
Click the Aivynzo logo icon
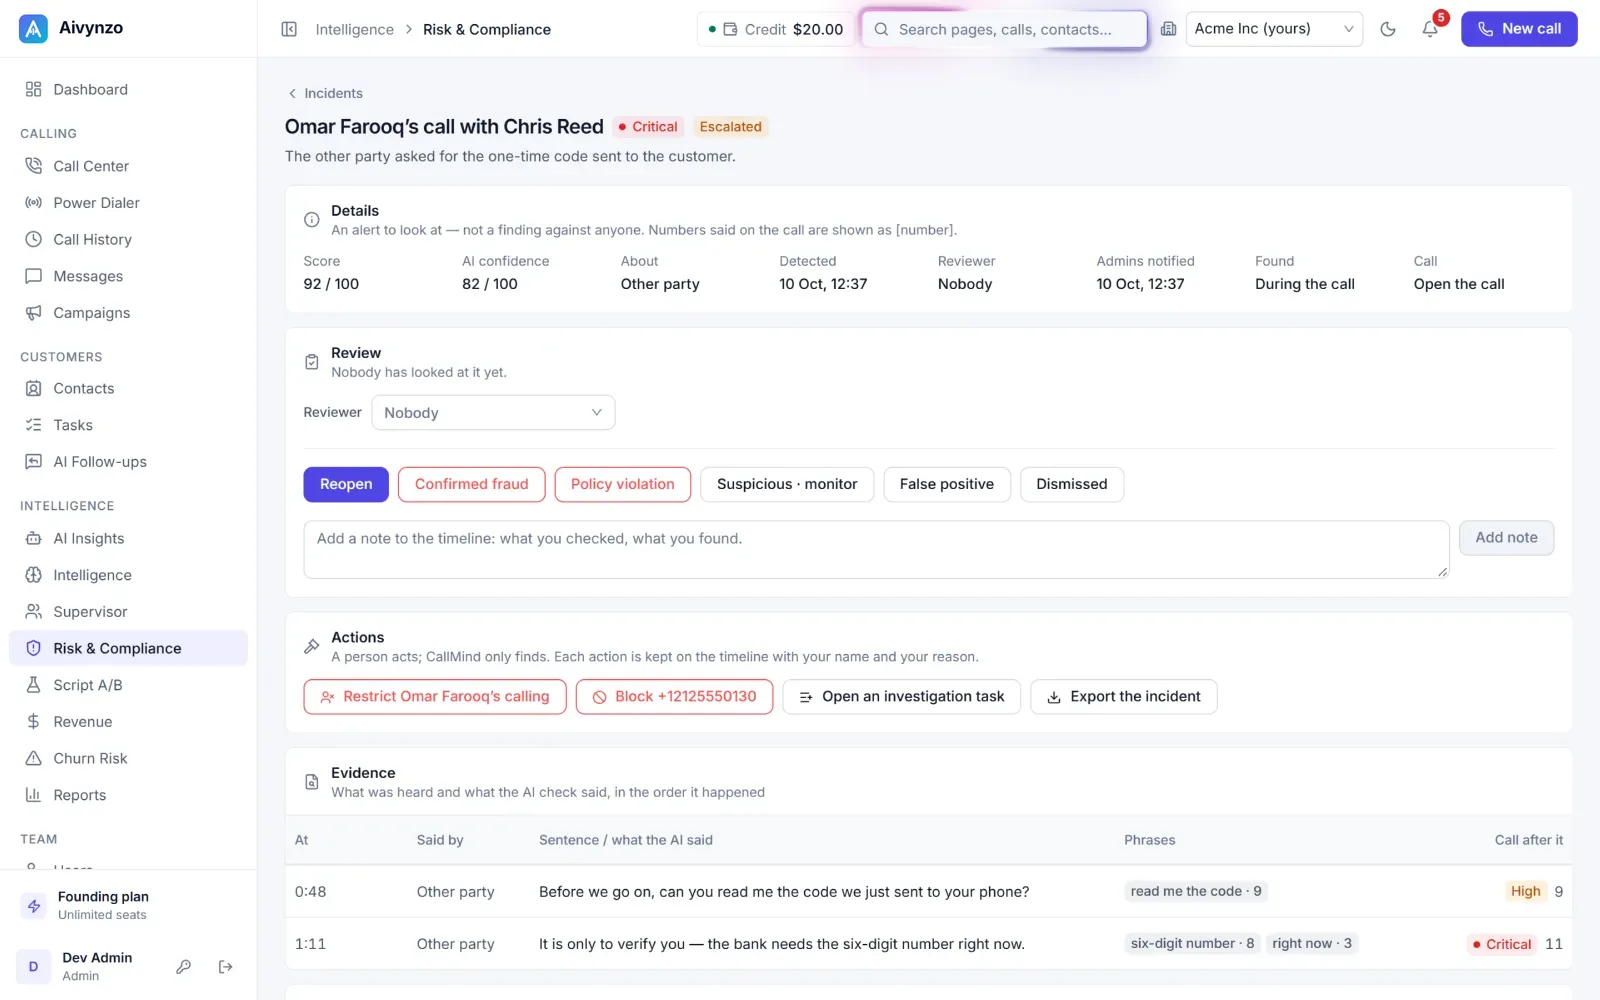(x=33, y=29)
